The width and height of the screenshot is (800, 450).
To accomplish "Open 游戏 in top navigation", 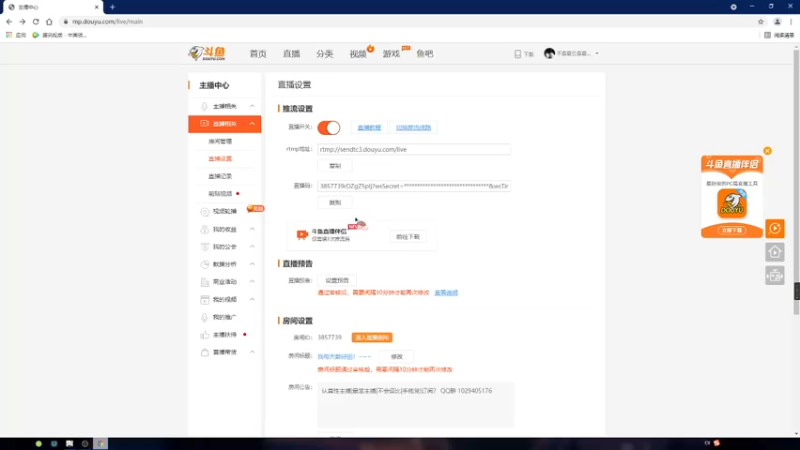I will click(x=391, y=54).
